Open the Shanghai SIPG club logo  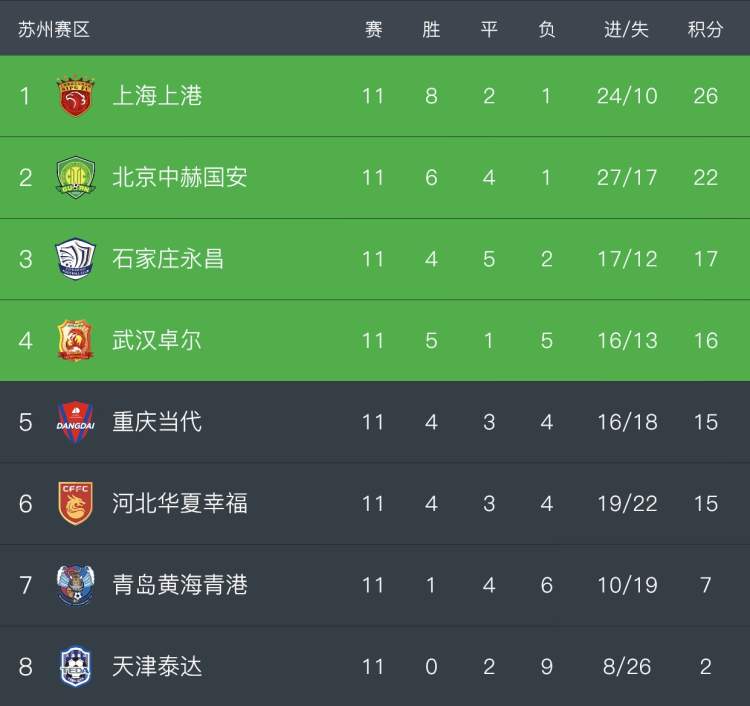click(75, 96)
